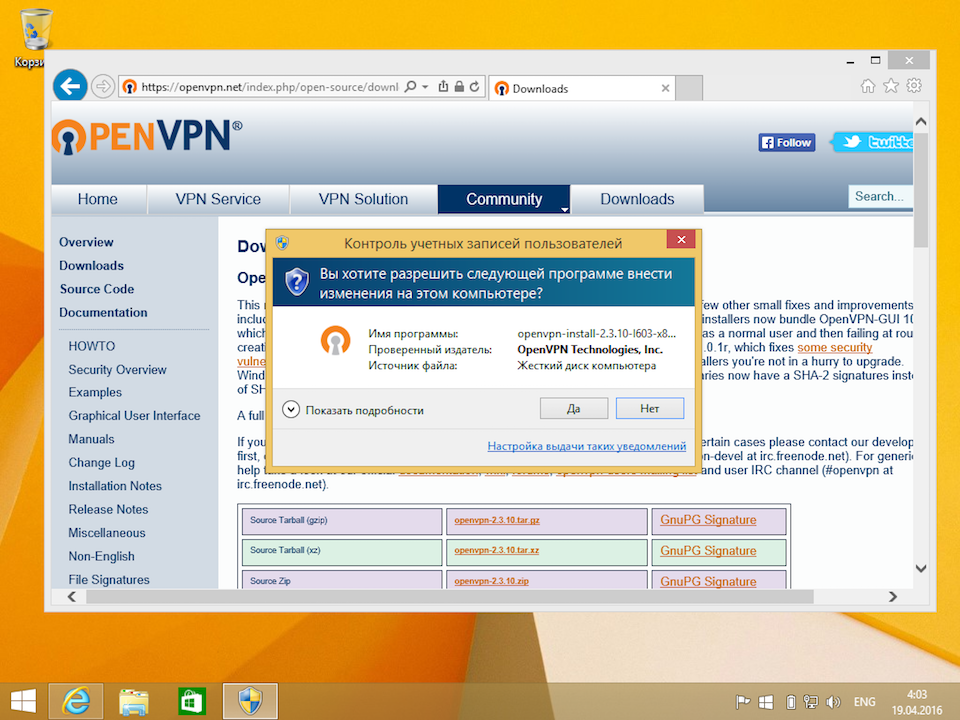Click Нет to deny the program

pos(650,408)
